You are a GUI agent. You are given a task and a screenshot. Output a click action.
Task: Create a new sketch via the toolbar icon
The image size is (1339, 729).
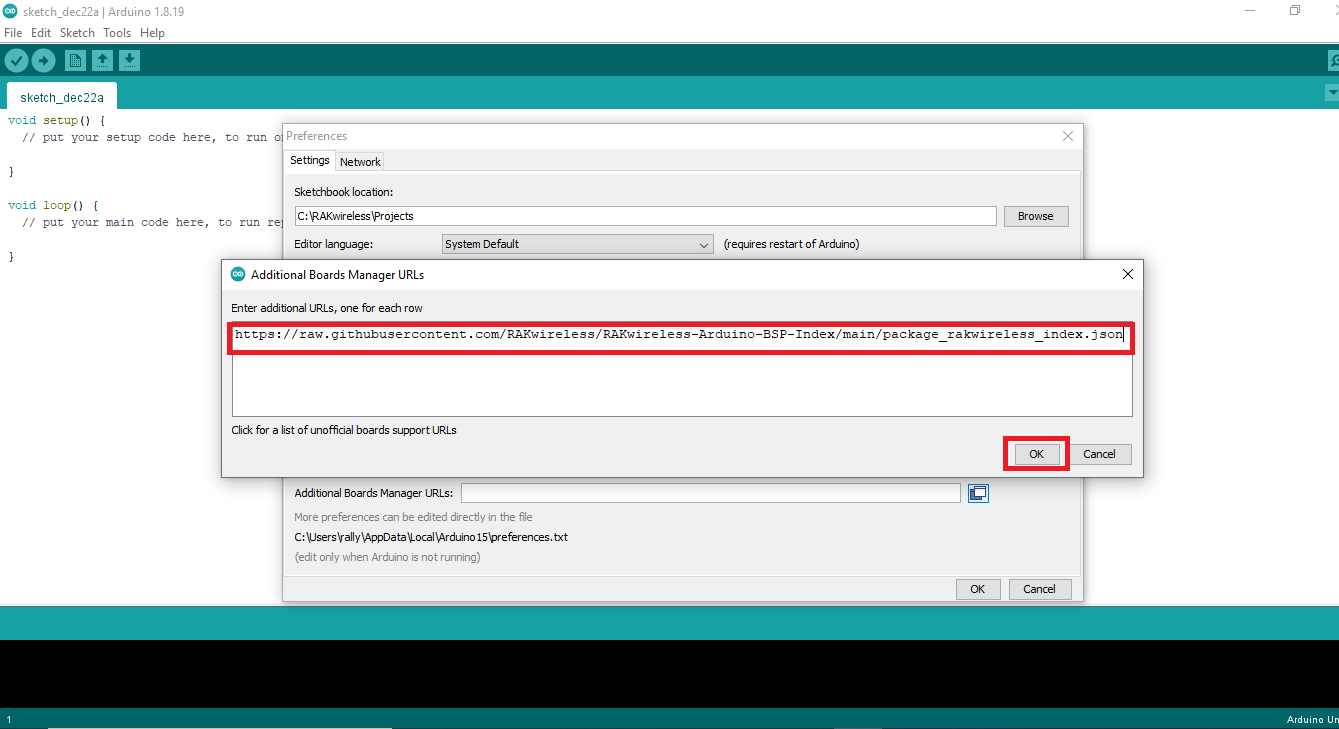[x=75, y=60]
